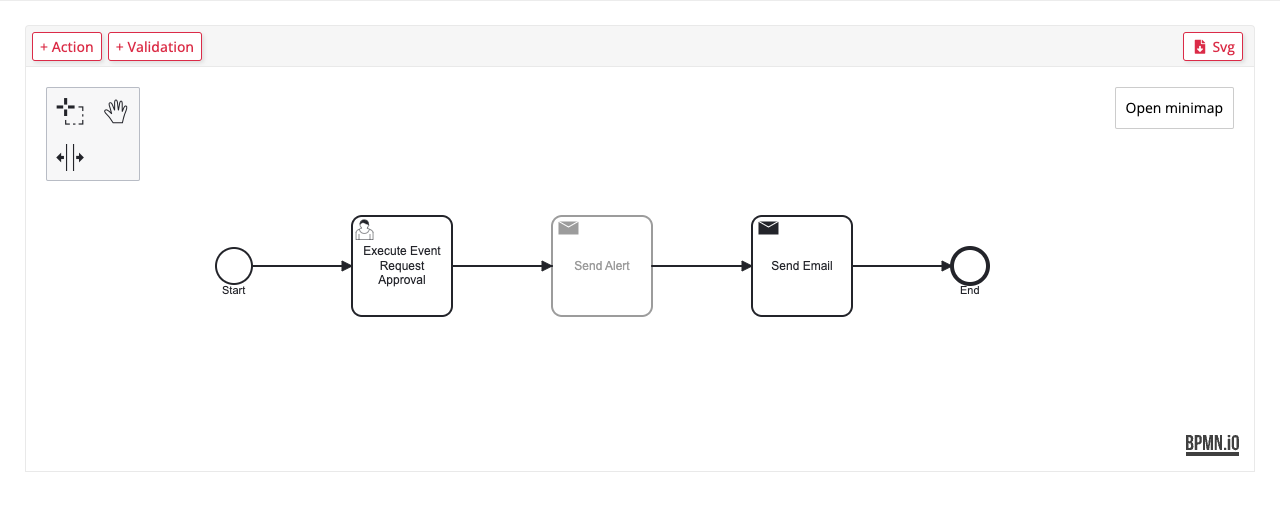Download the diagram with the Svg button
This screenshot has height=517, width=1280.
click(x=1213, y=47)
